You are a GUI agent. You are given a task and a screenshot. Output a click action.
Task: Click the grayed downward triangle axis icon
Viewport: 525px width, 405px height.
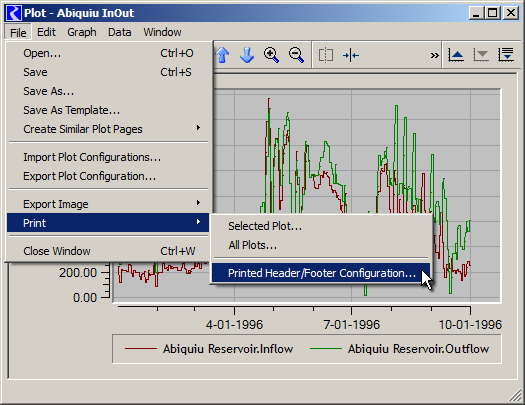click(480, 55)
